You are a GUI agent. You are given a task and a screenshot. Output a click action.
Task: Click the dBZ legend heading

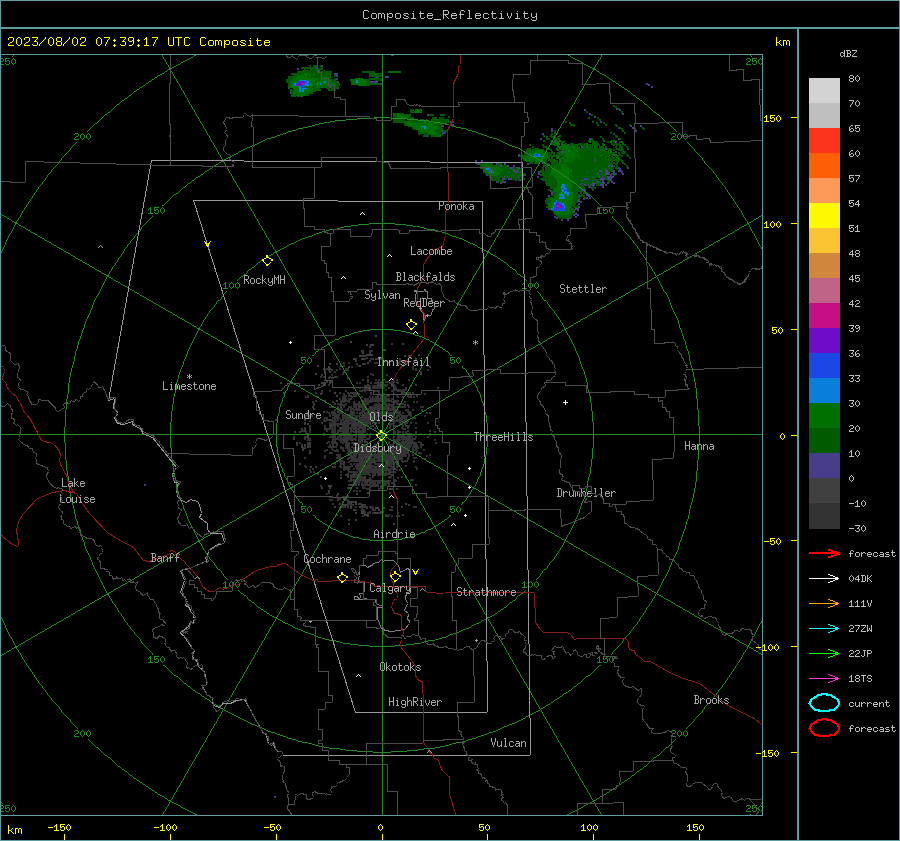click(x=848, y=53)
